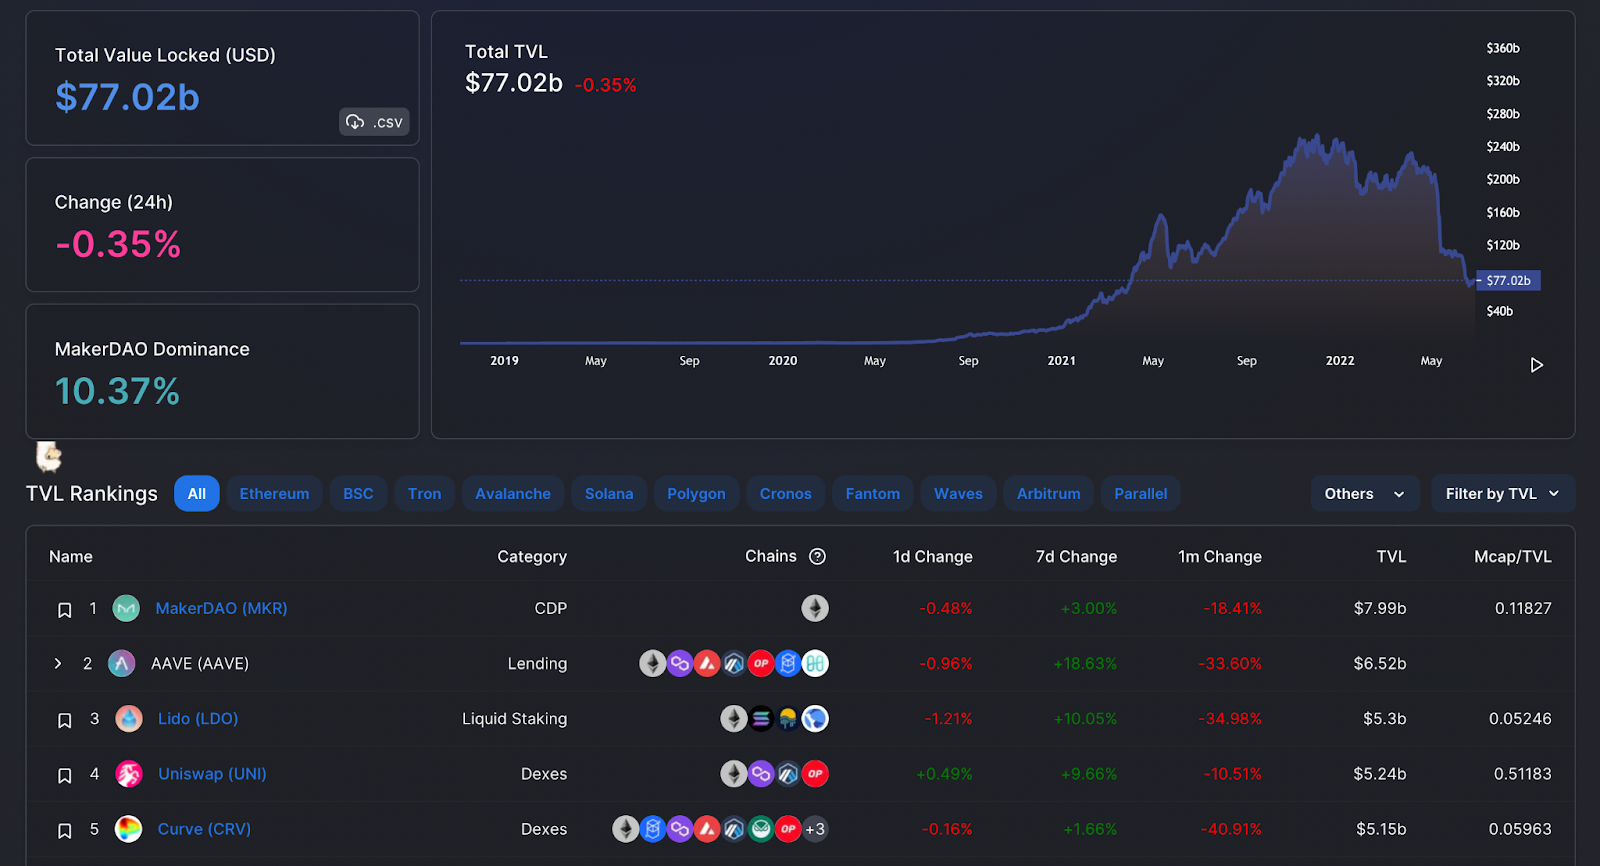Bookmark the MakerDAO (MKR) row
The image size is (1600, 866).
64,609
